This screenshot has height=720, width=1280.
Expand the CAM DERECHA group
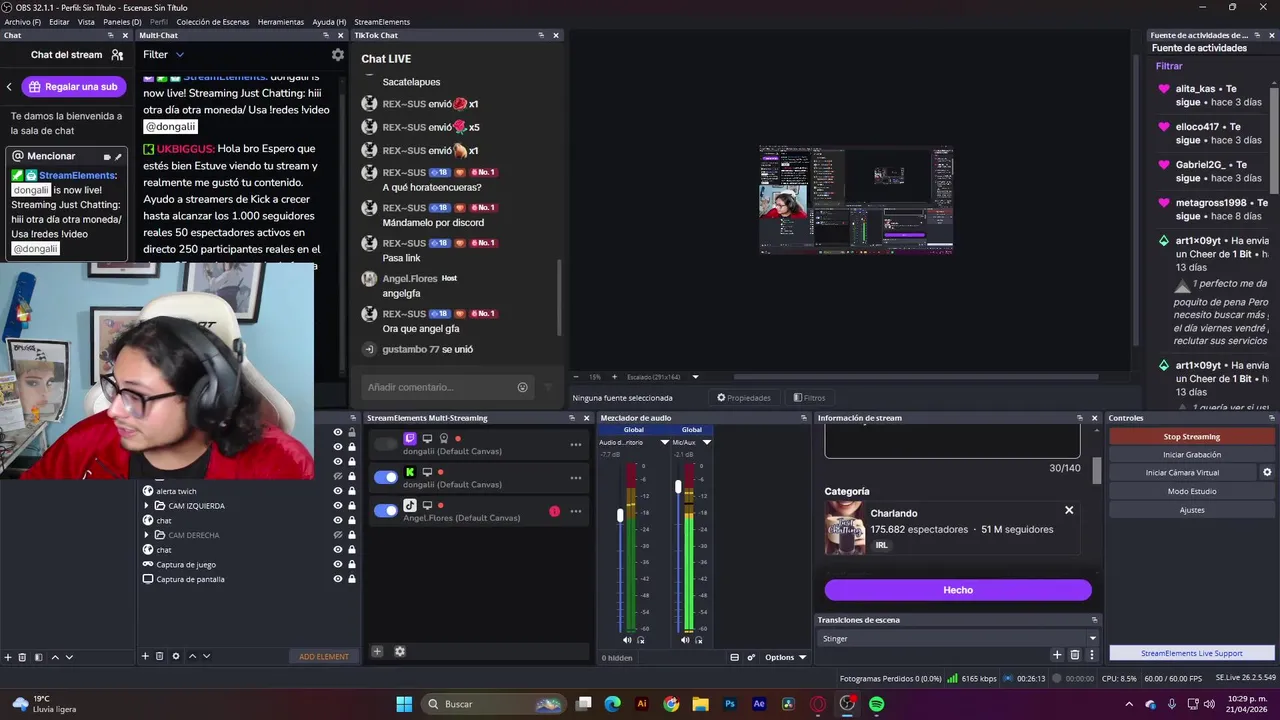pos(147,535)
